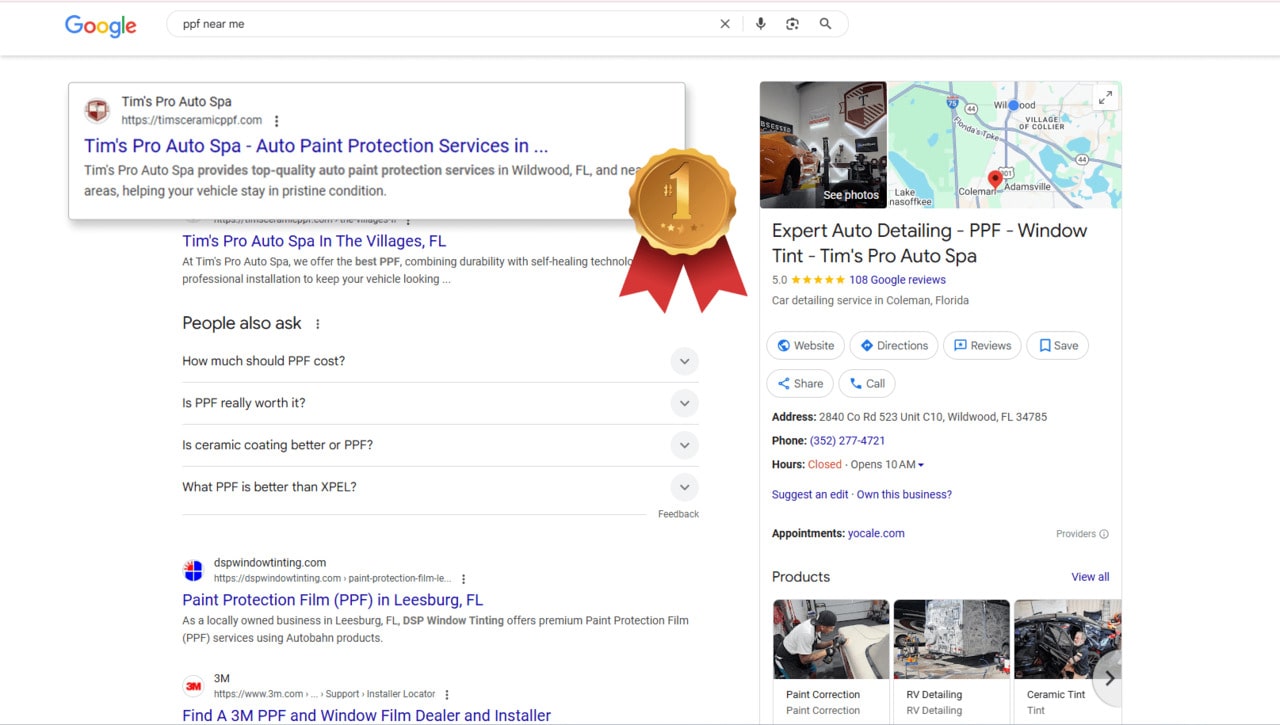Open options menu next to People also ask
1280x725 pixels.
tap(318, 324)
